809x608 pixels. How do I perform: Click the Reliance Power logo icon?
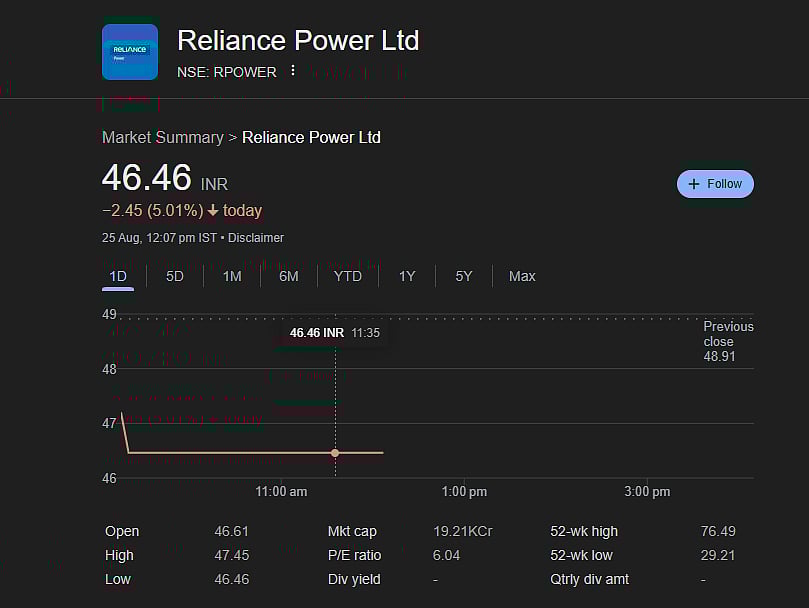pos(130,52)
